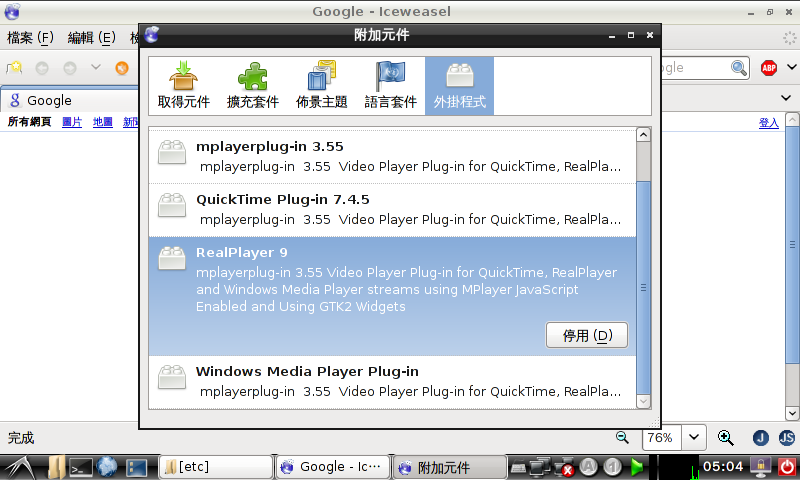The width and height of the screenshot is (800, 480).
Task: Open the 圖片 (Images) link on Google
Action: (72, 122)
